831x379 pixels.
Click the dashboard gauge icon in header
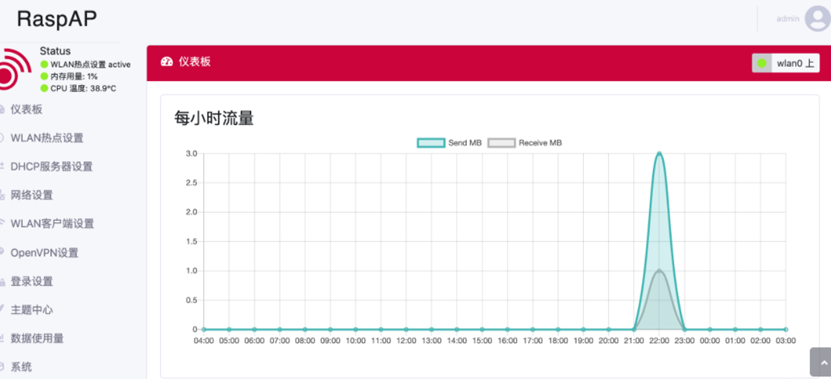pos(166,61)
